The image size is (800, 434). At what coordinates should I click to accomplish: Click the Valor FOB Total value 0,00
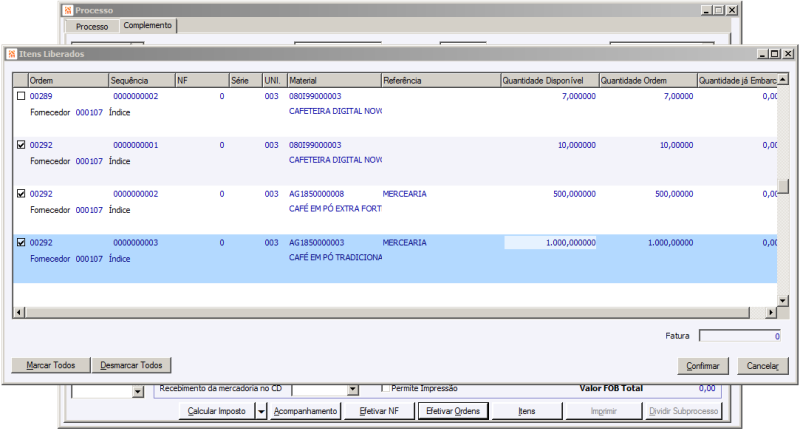pos(707,388)
